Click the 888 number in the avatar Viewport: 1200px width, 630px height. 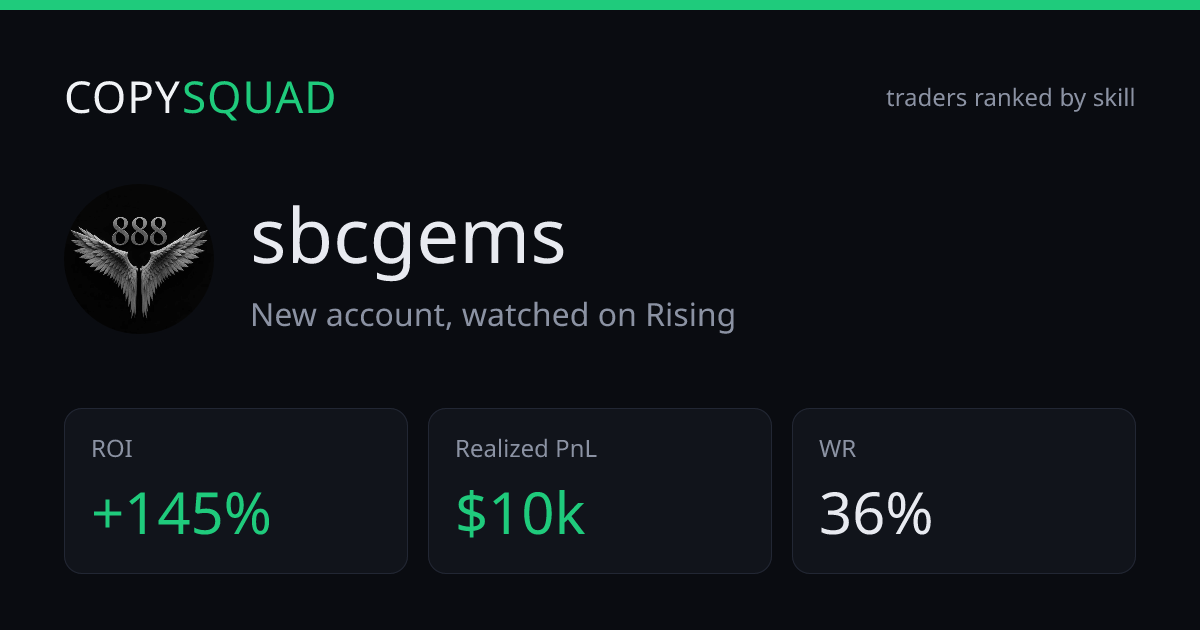pos(139,232)
